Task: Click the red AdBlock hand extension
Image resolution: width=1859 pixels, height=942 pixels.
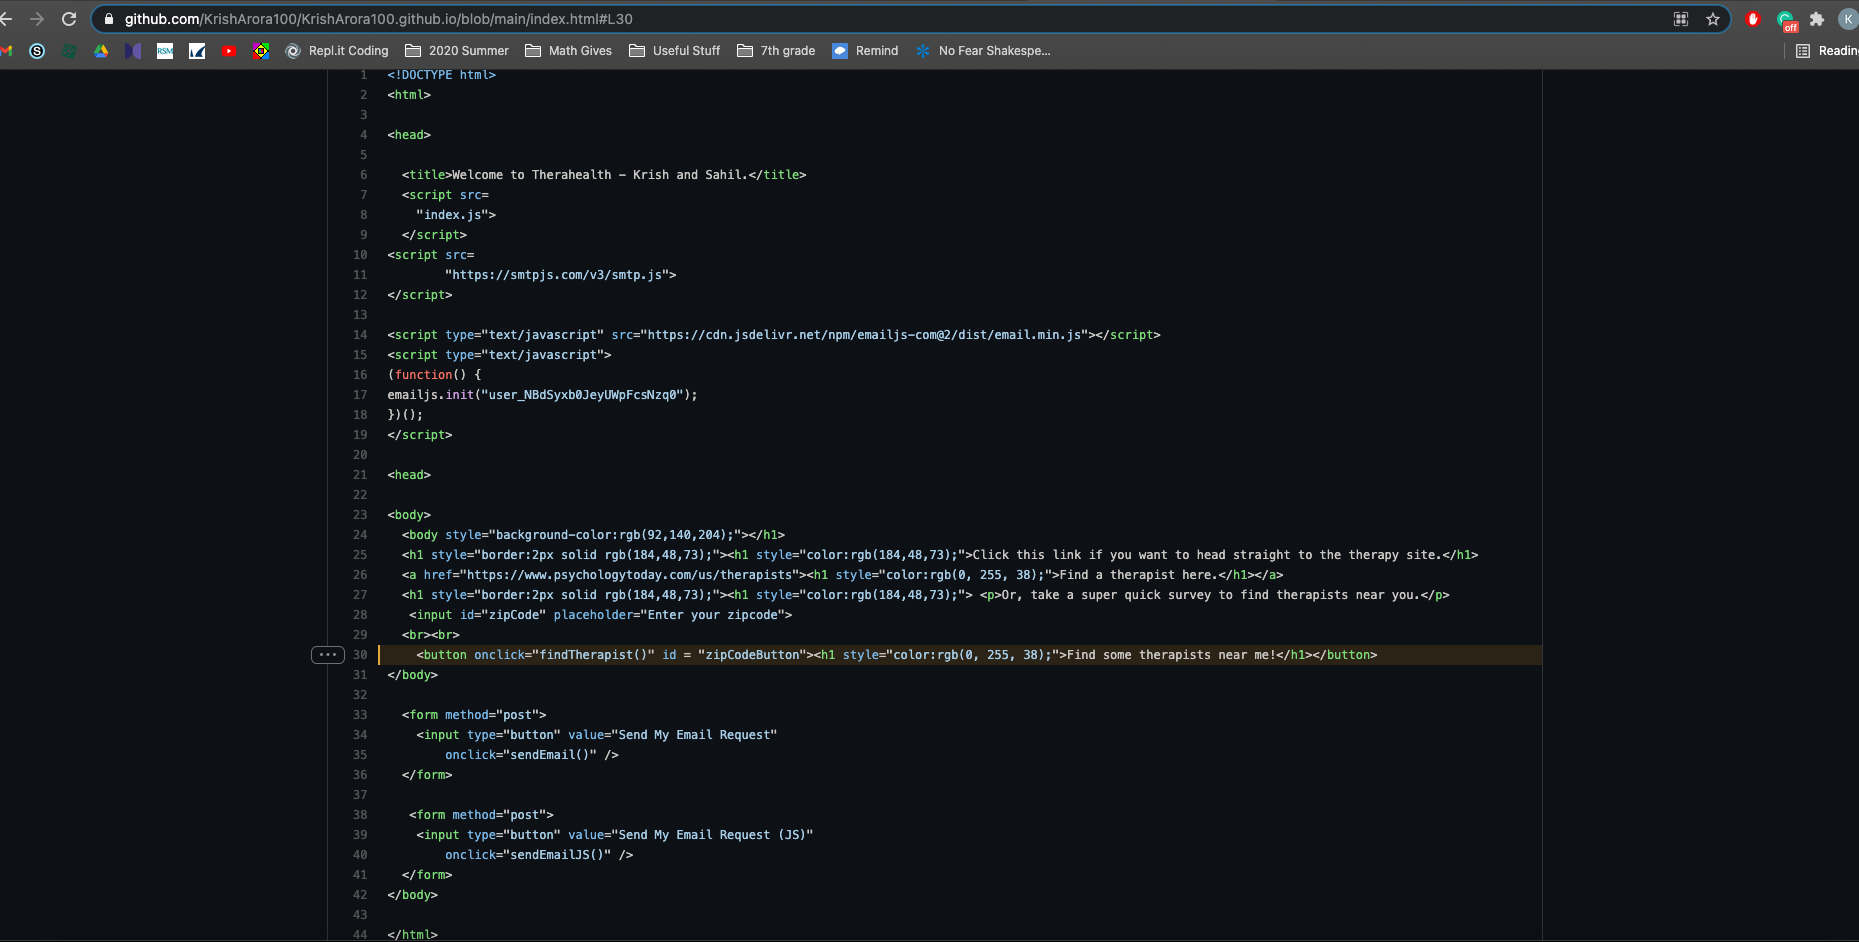Action: [1753, 19]
